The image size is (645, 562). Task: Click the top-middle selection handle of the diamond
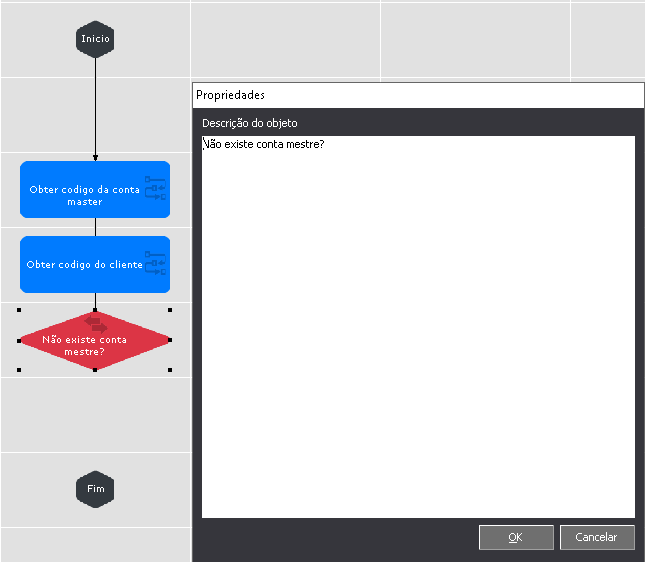tap(95, 310)
